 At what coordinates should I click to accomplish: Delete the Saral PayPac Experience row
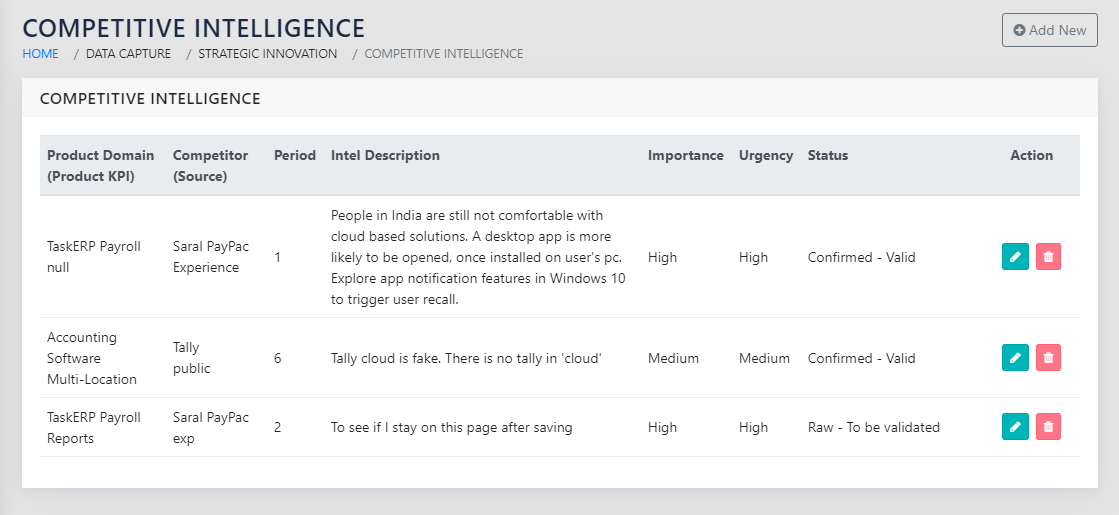tap(1048, 257)
